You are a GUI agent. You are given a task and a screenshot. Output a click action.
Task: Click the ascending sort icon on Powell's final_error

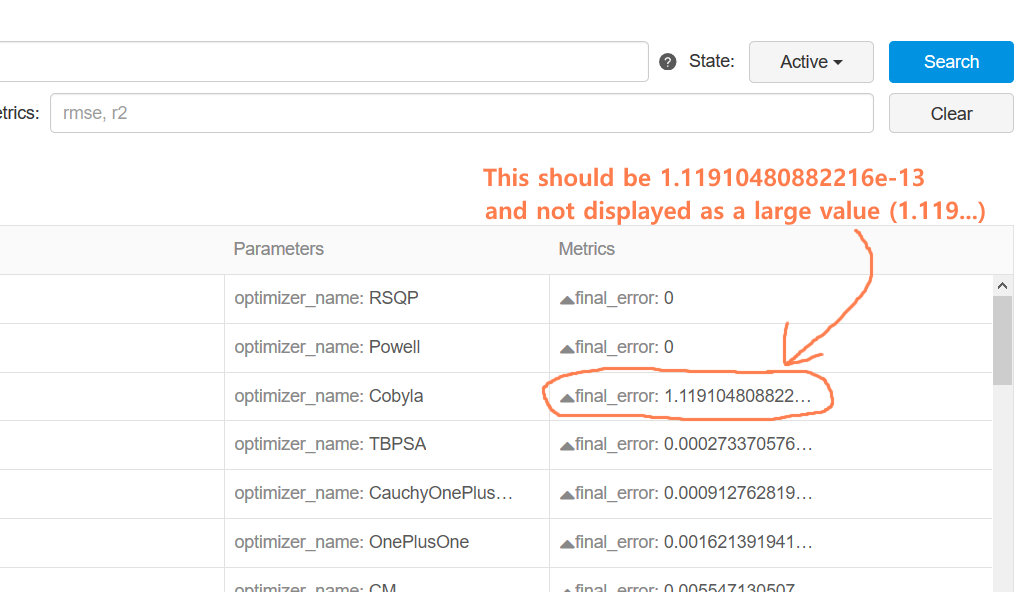(565, 346)
